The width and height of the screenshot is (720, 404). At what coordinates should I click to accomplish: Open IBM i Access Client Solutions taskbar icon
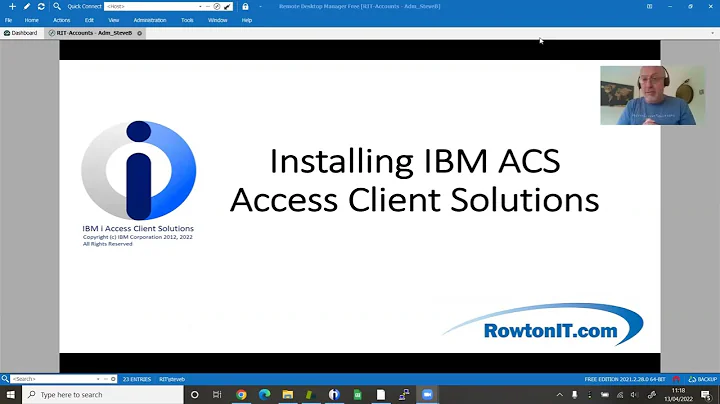[334, 395]
